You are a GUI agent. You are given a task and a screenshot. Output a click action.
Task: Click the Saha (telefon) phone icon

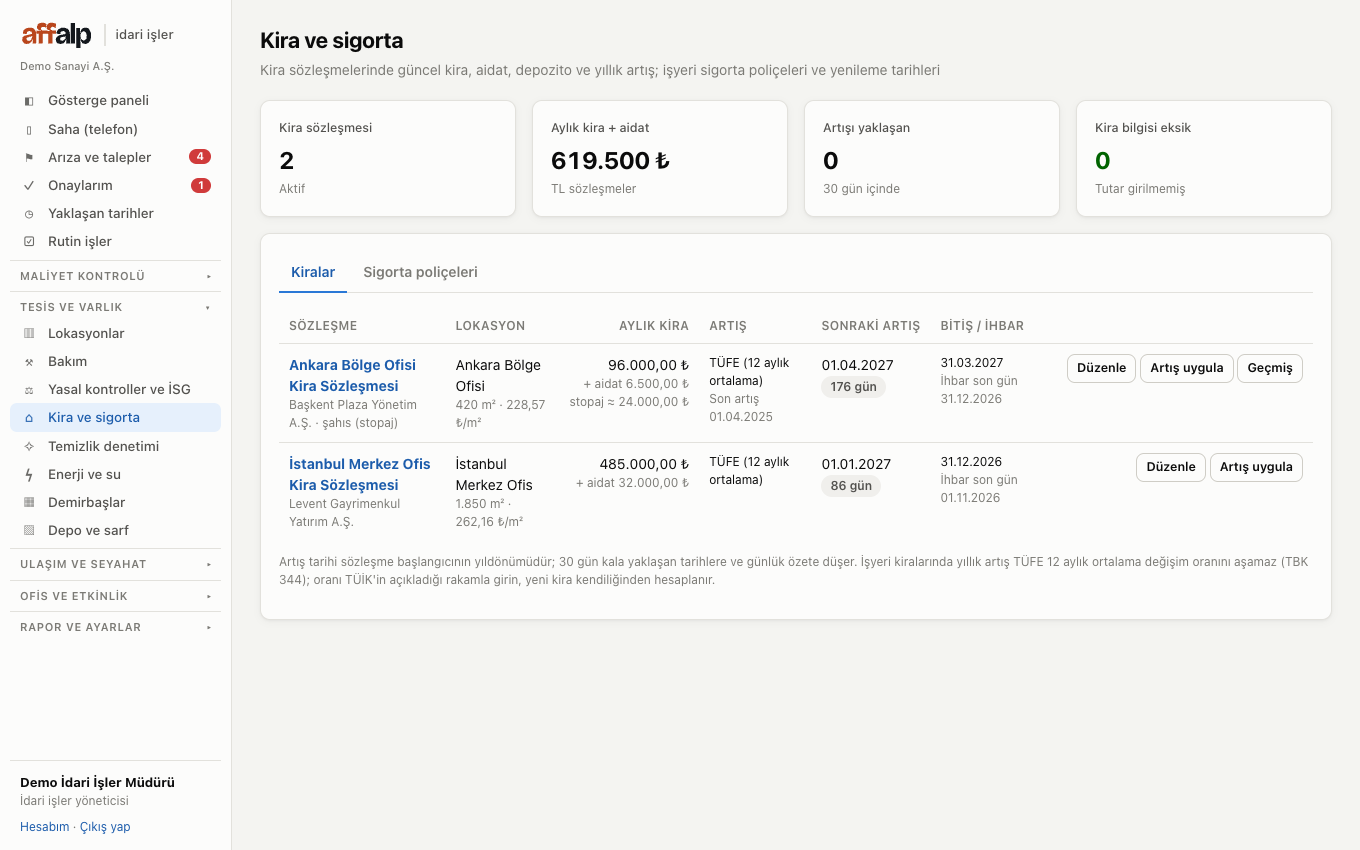(29, 129)
